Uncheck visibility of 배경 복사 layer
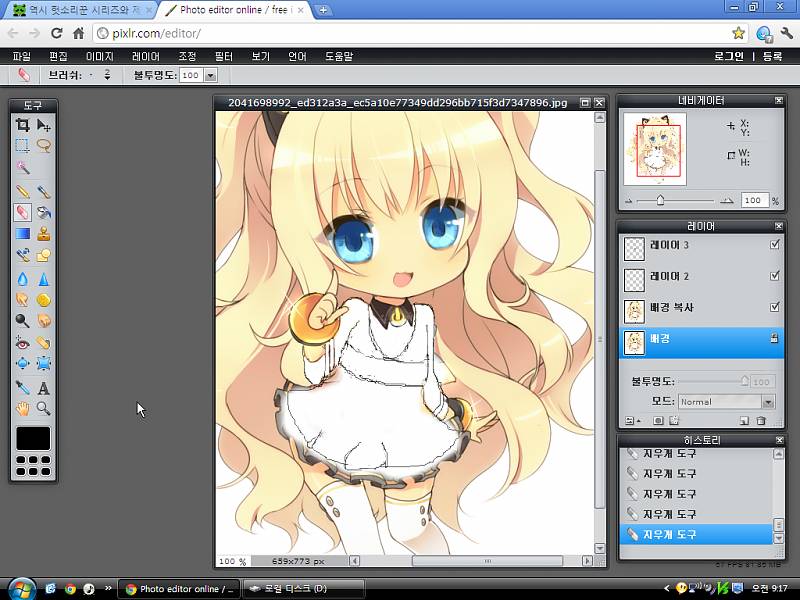This screenshot has width=800, height=600. pos(774,307)
